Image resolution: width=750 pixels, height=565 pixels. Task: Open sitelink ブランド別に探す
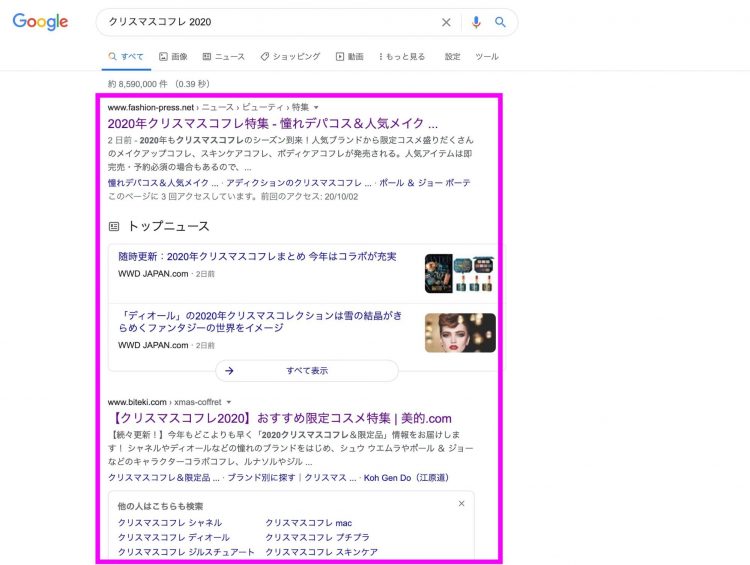tap(261, 477)
